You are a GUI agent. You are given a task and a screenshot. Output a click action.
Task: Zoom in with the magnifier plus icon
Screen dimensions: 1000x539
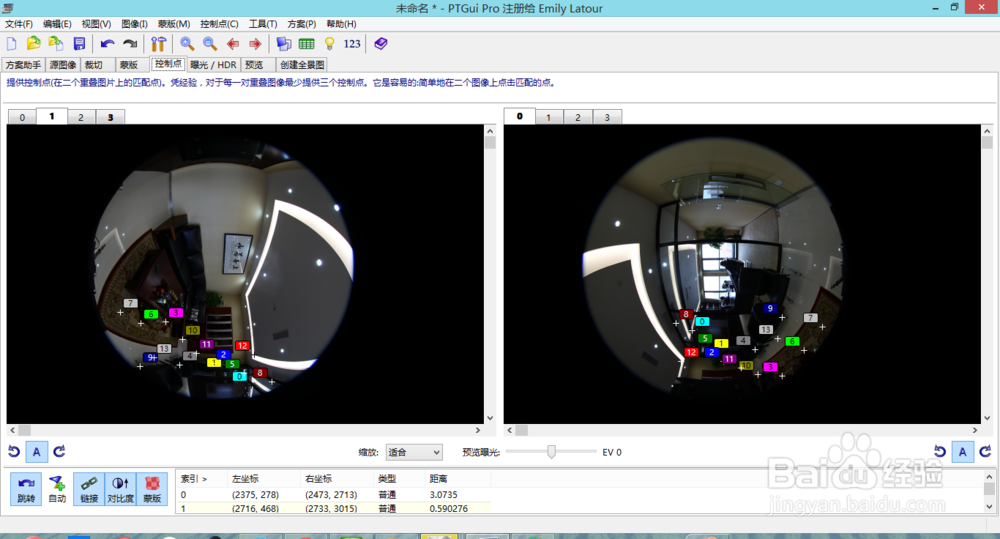[187, 43]
